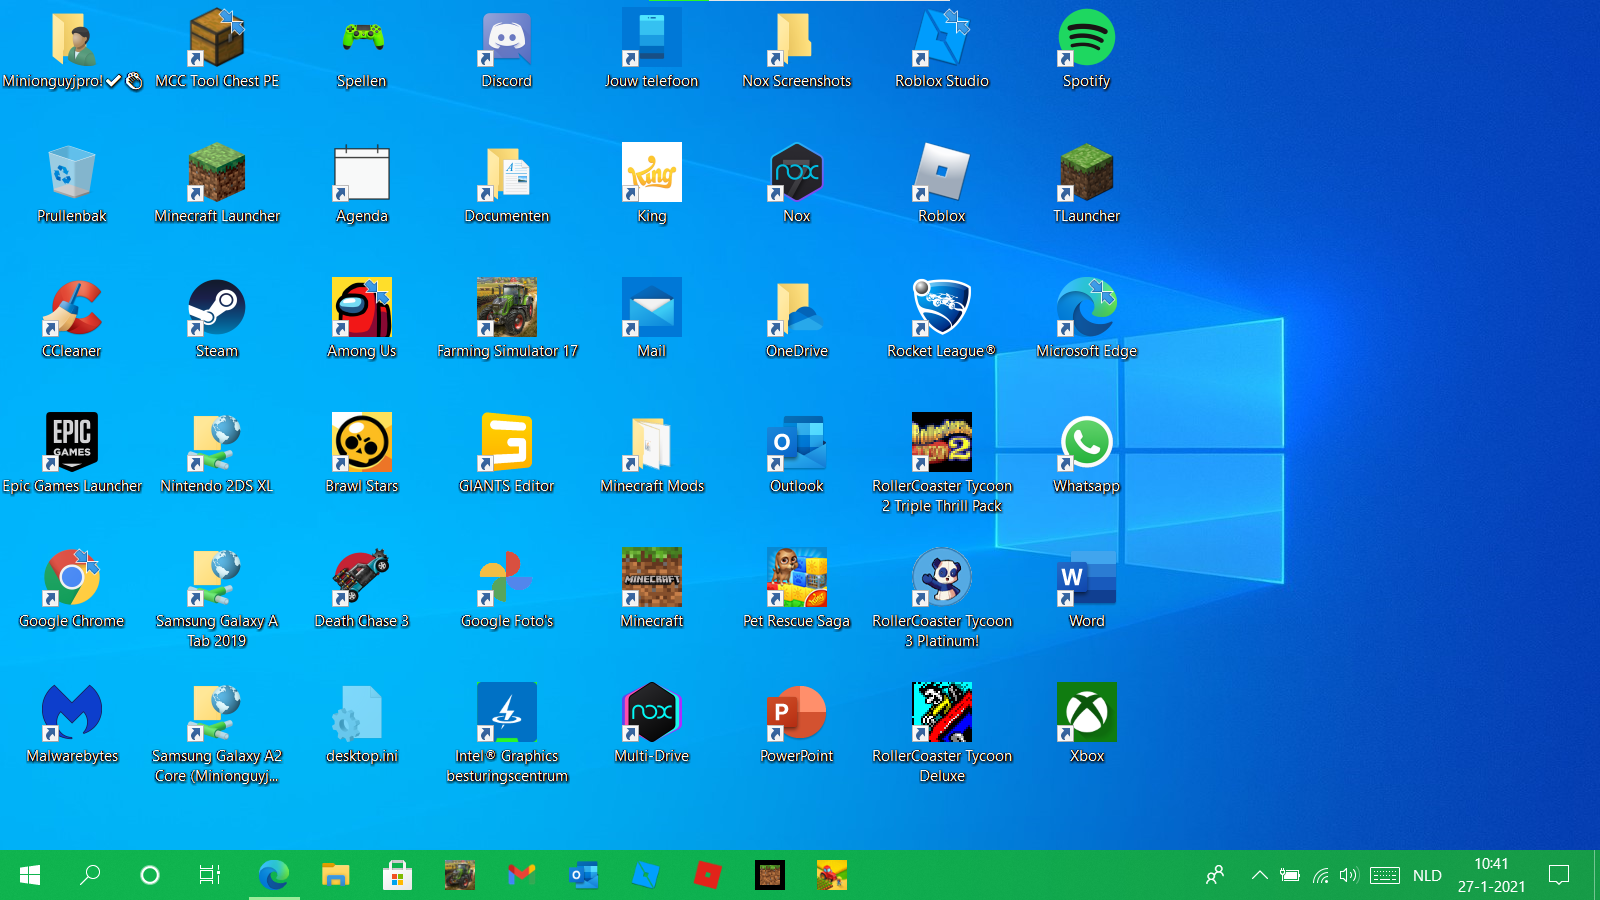Open the GIANTS Editor shortcut

[x=507, y=455]
